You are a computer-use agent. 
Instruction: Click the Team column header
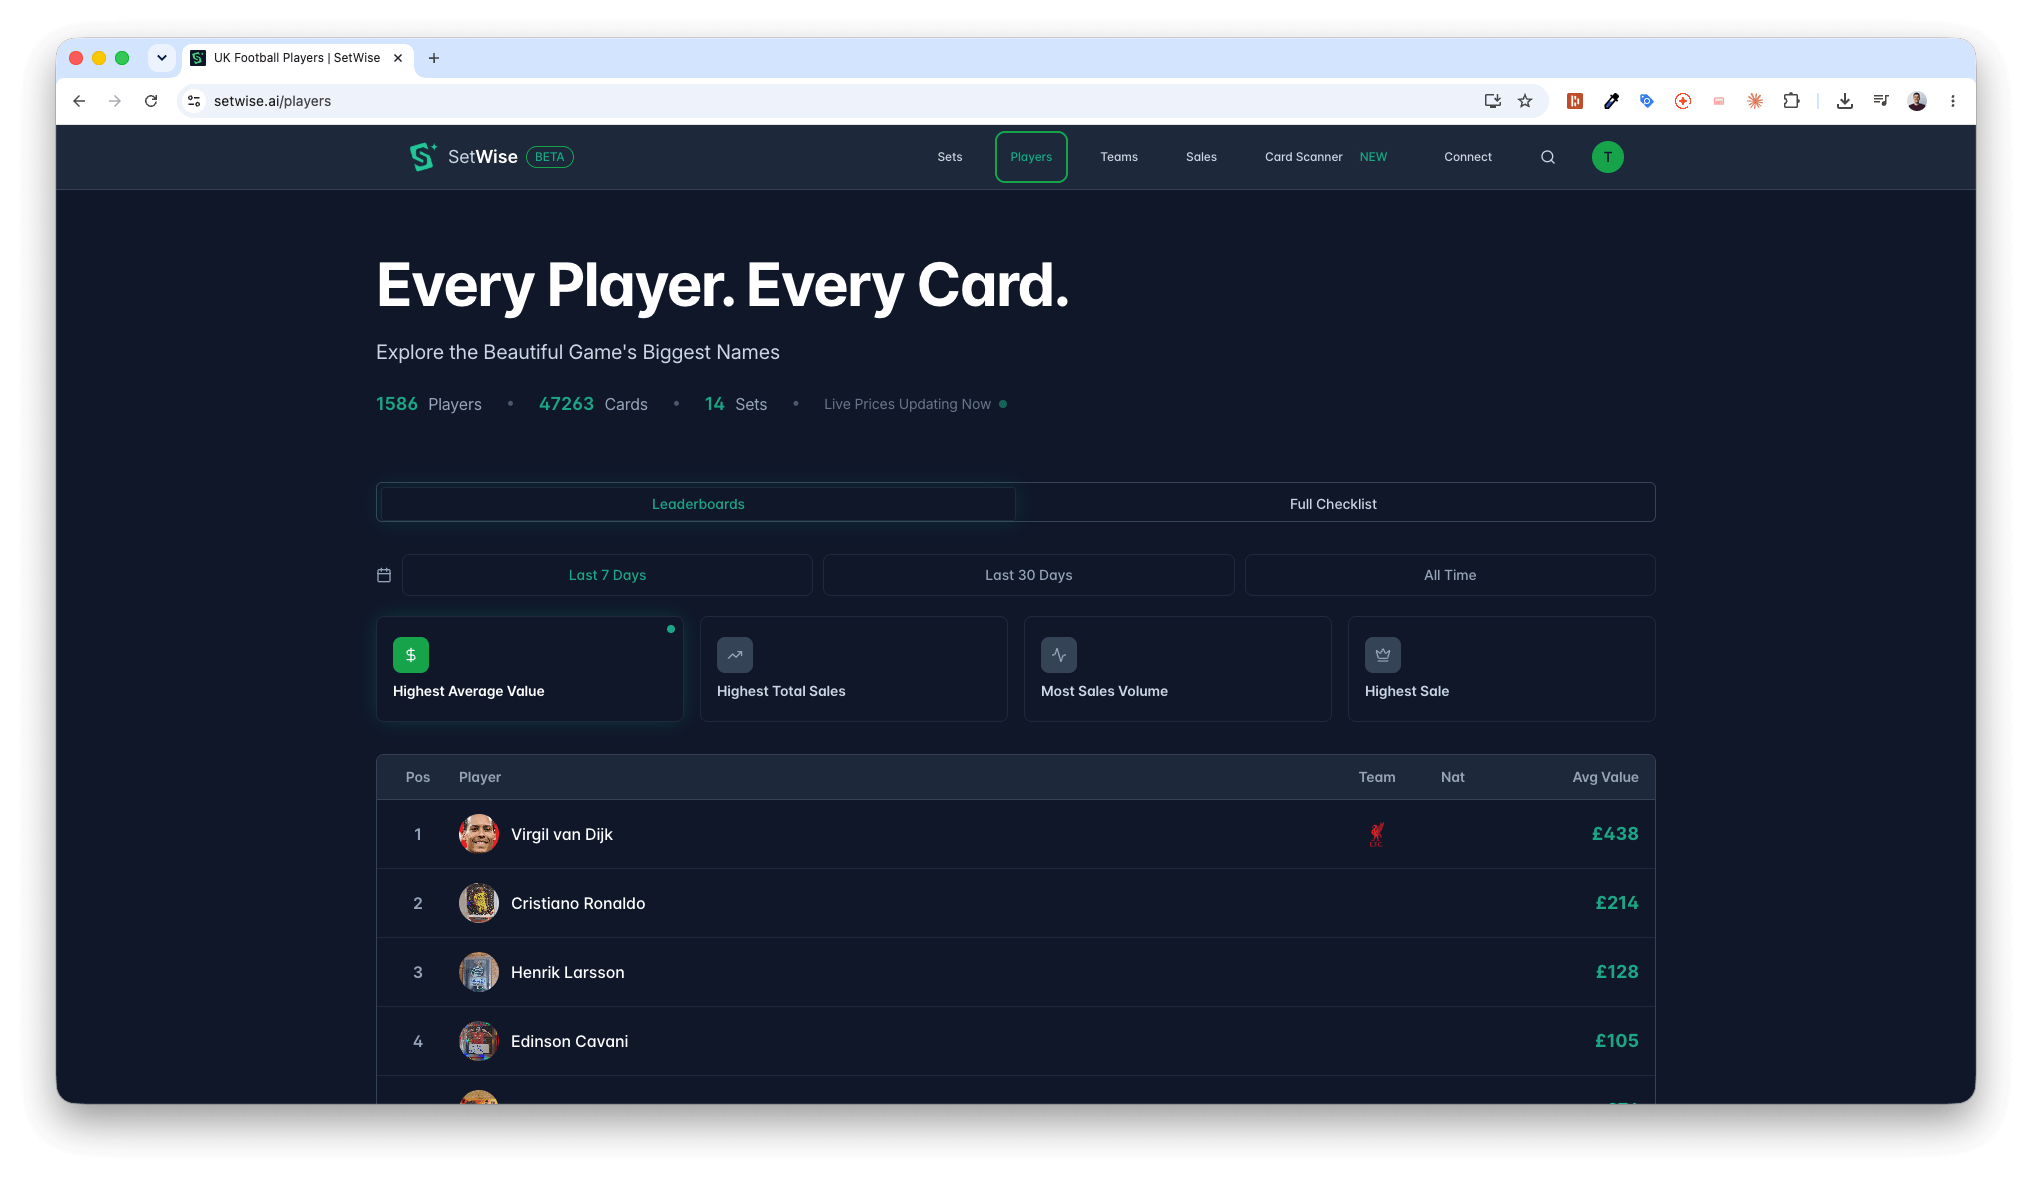(1377, 777)
